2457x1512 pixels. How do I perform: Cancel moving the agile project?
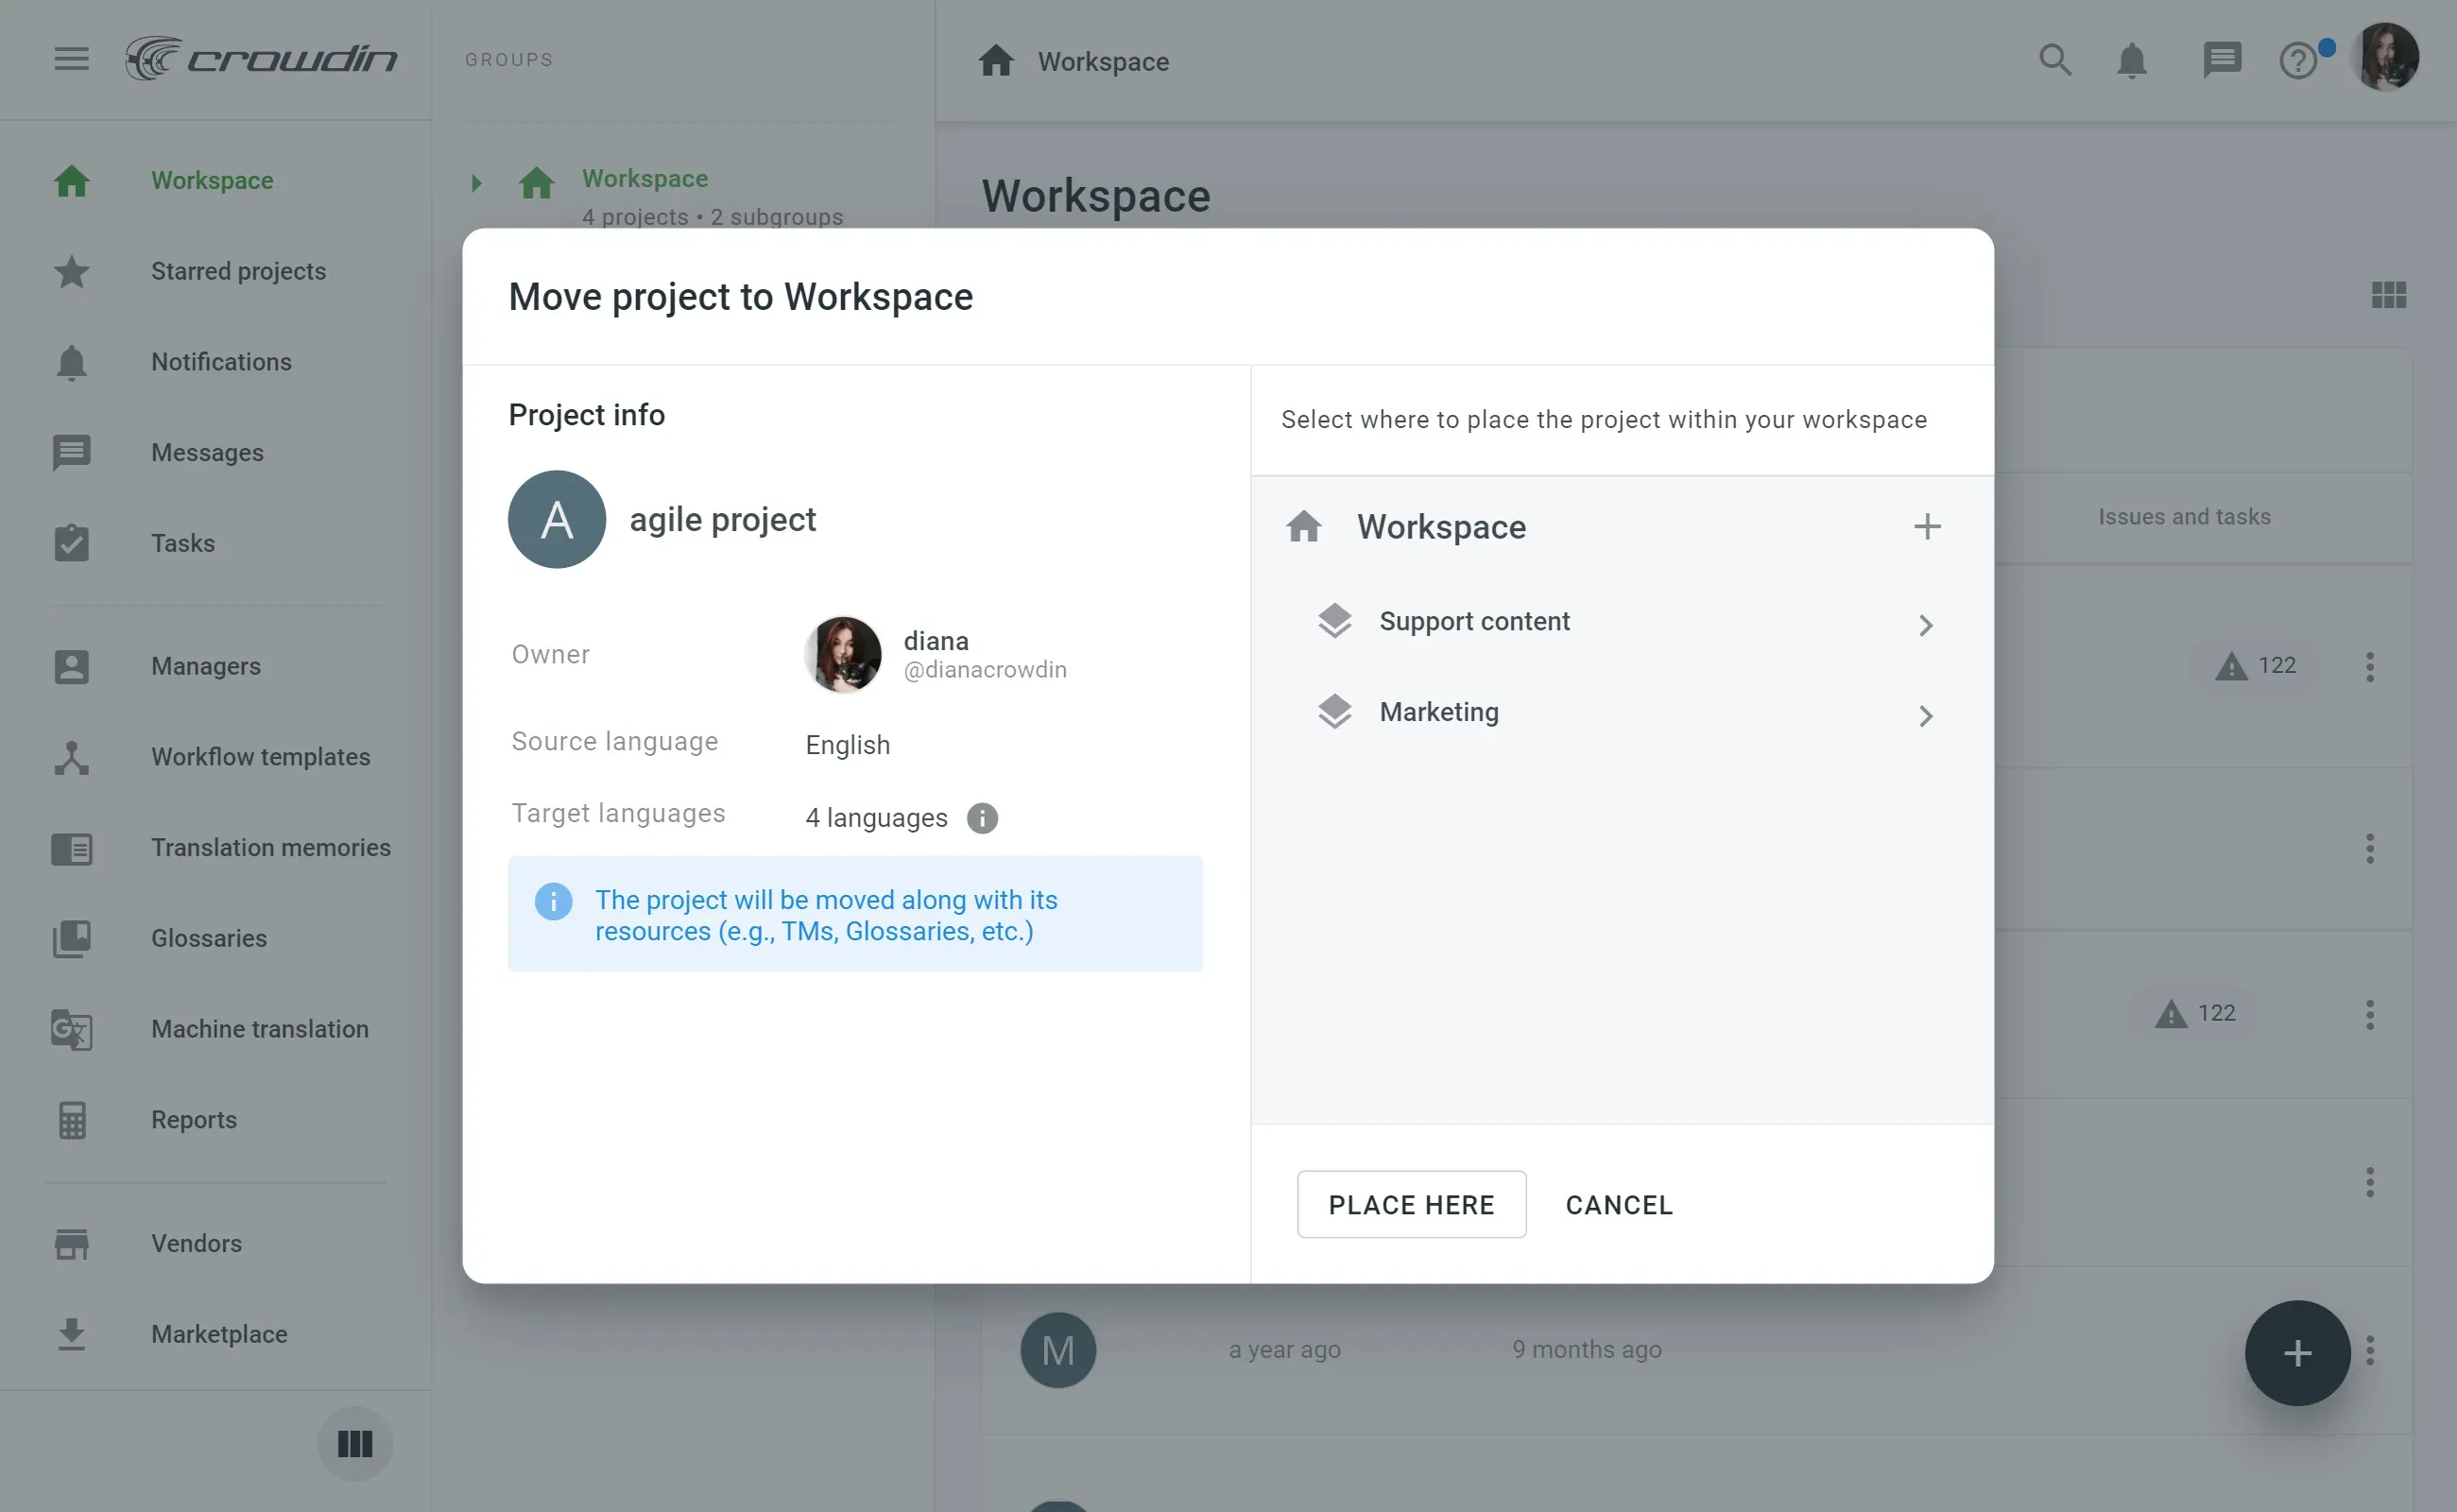tap(1618, 1204)
